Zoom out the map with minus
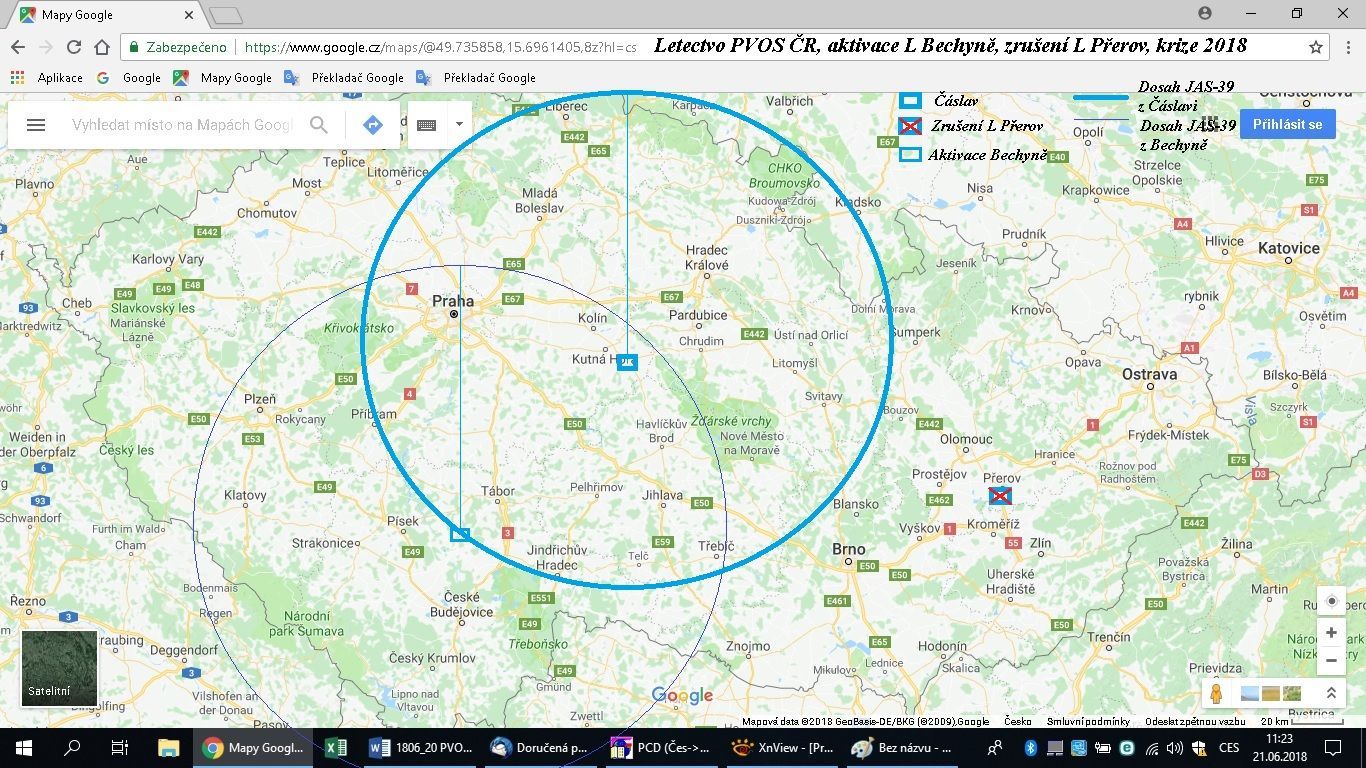This screenshot has height=768, width=1366. click(x=1331, y=660)
